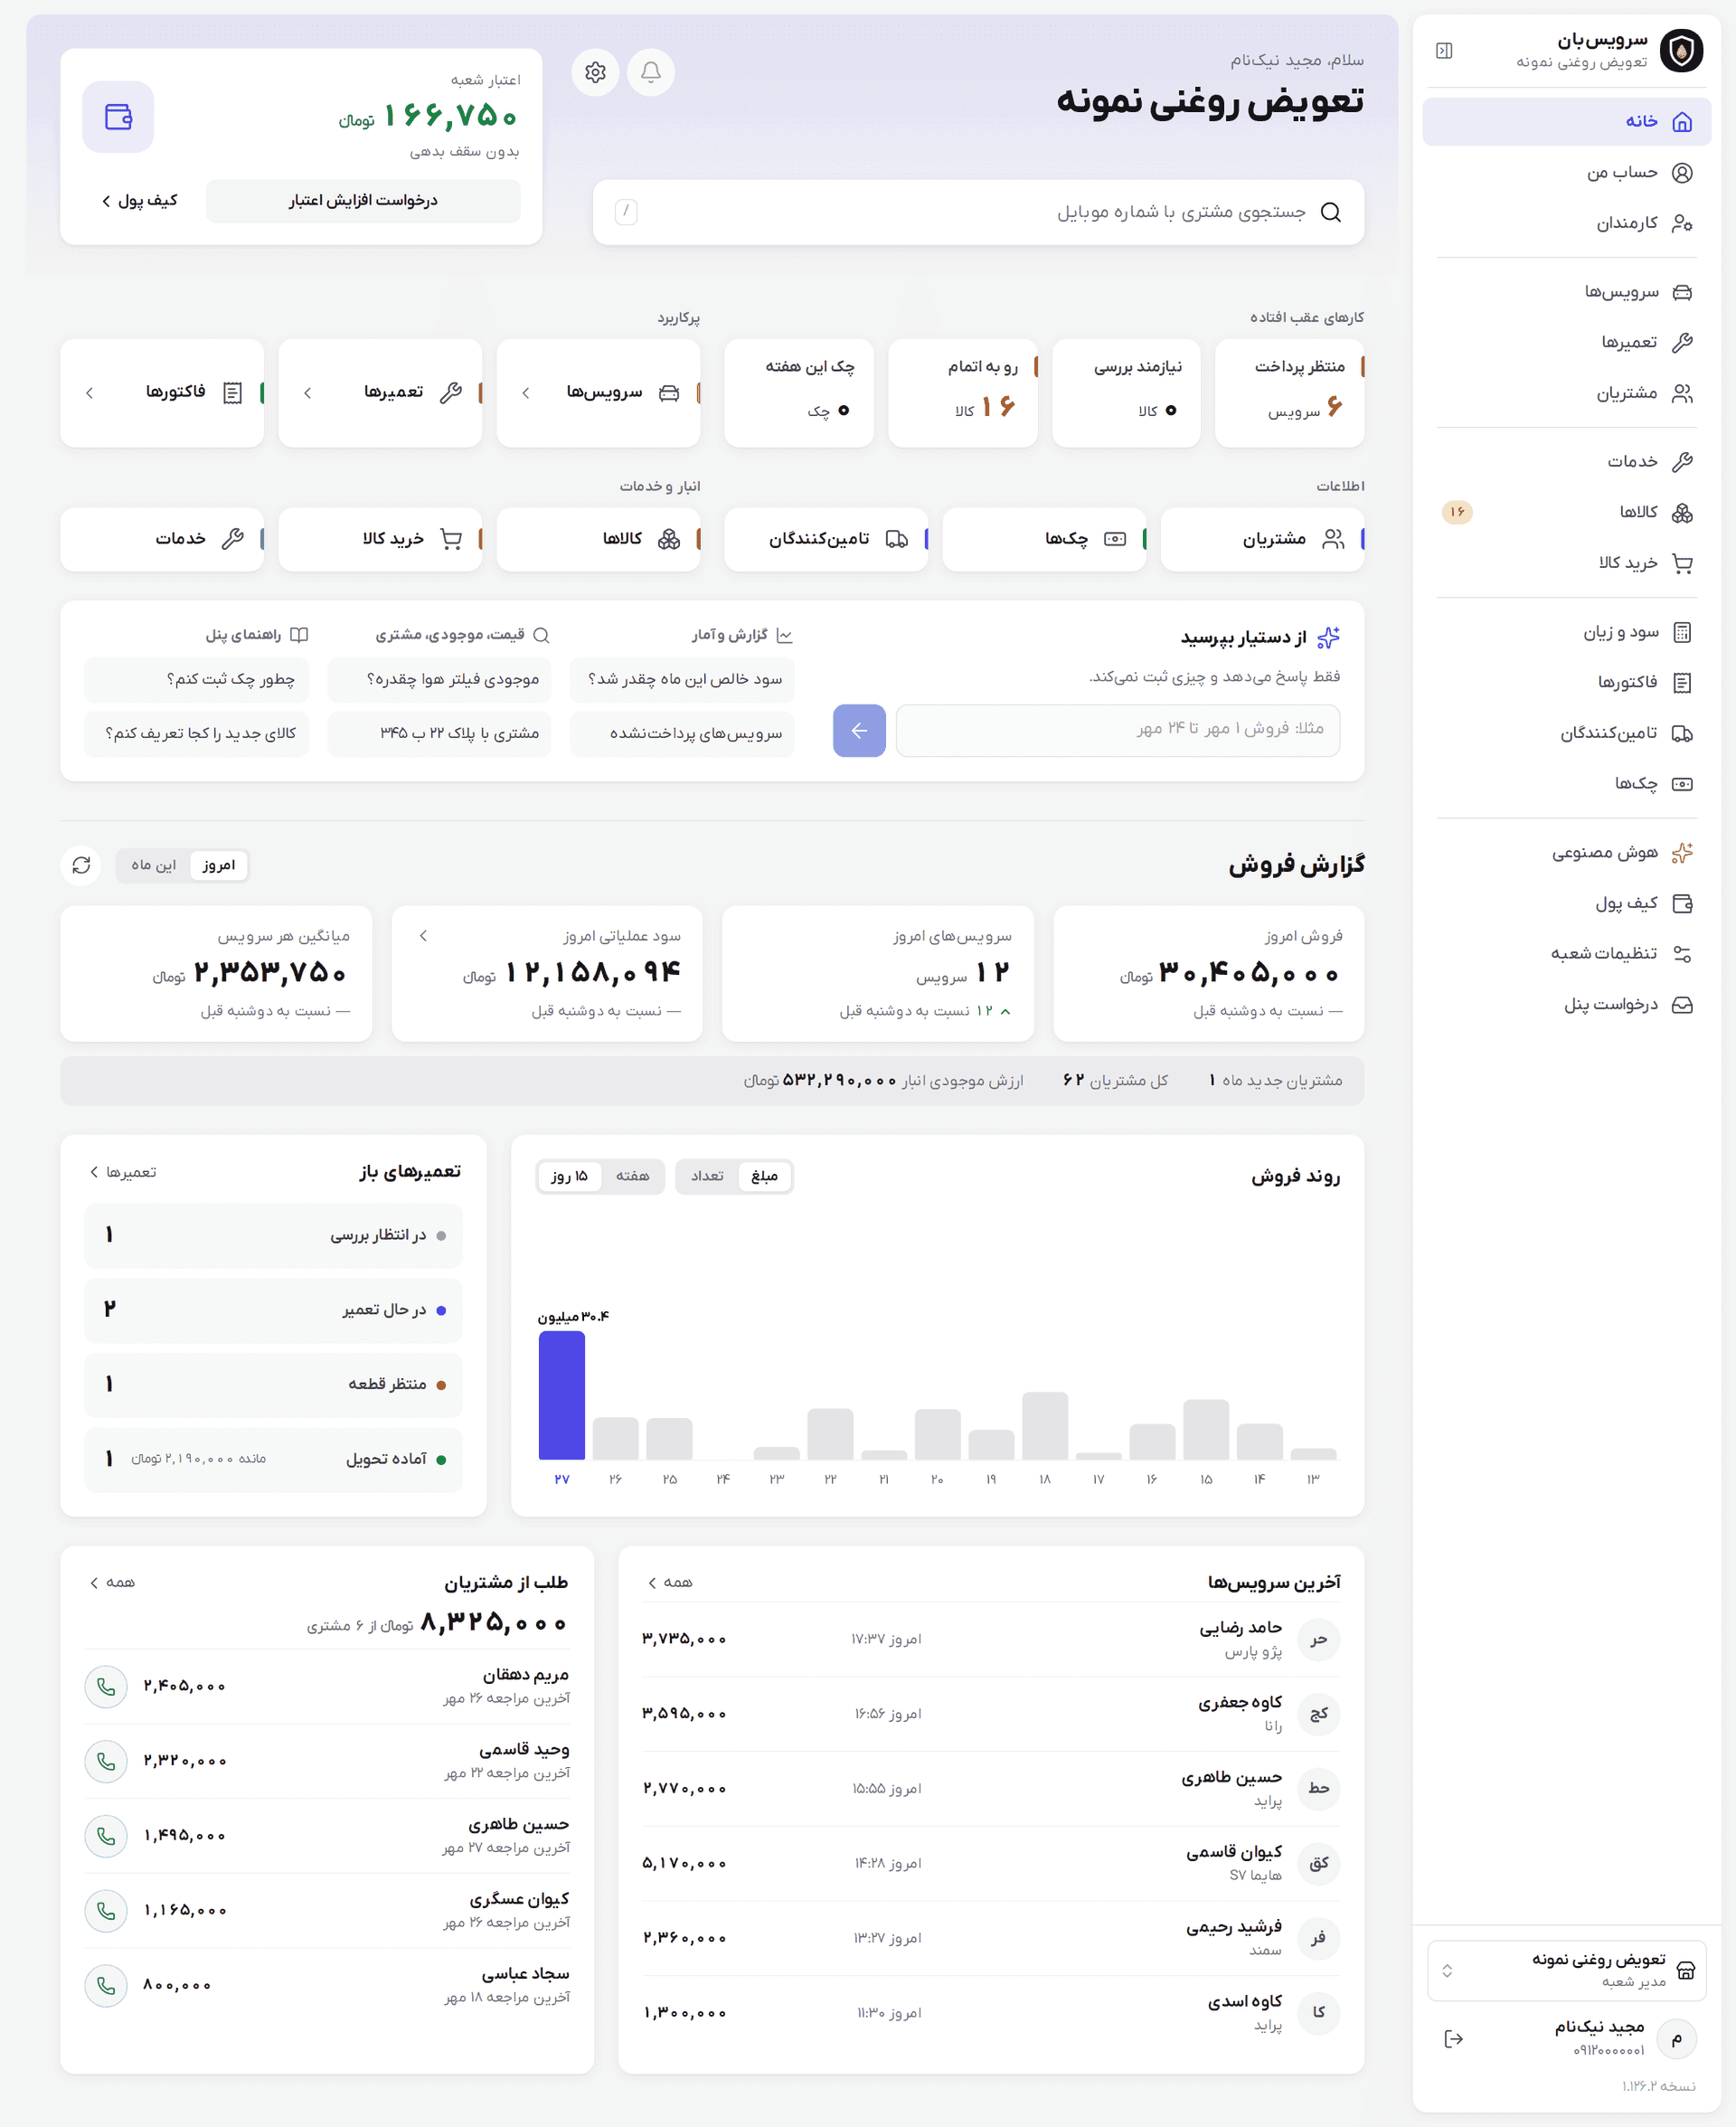Open the منتظر پرداخت overdue card
The height and width of the screenshot is (2127, 1736).
[1290, 392]
